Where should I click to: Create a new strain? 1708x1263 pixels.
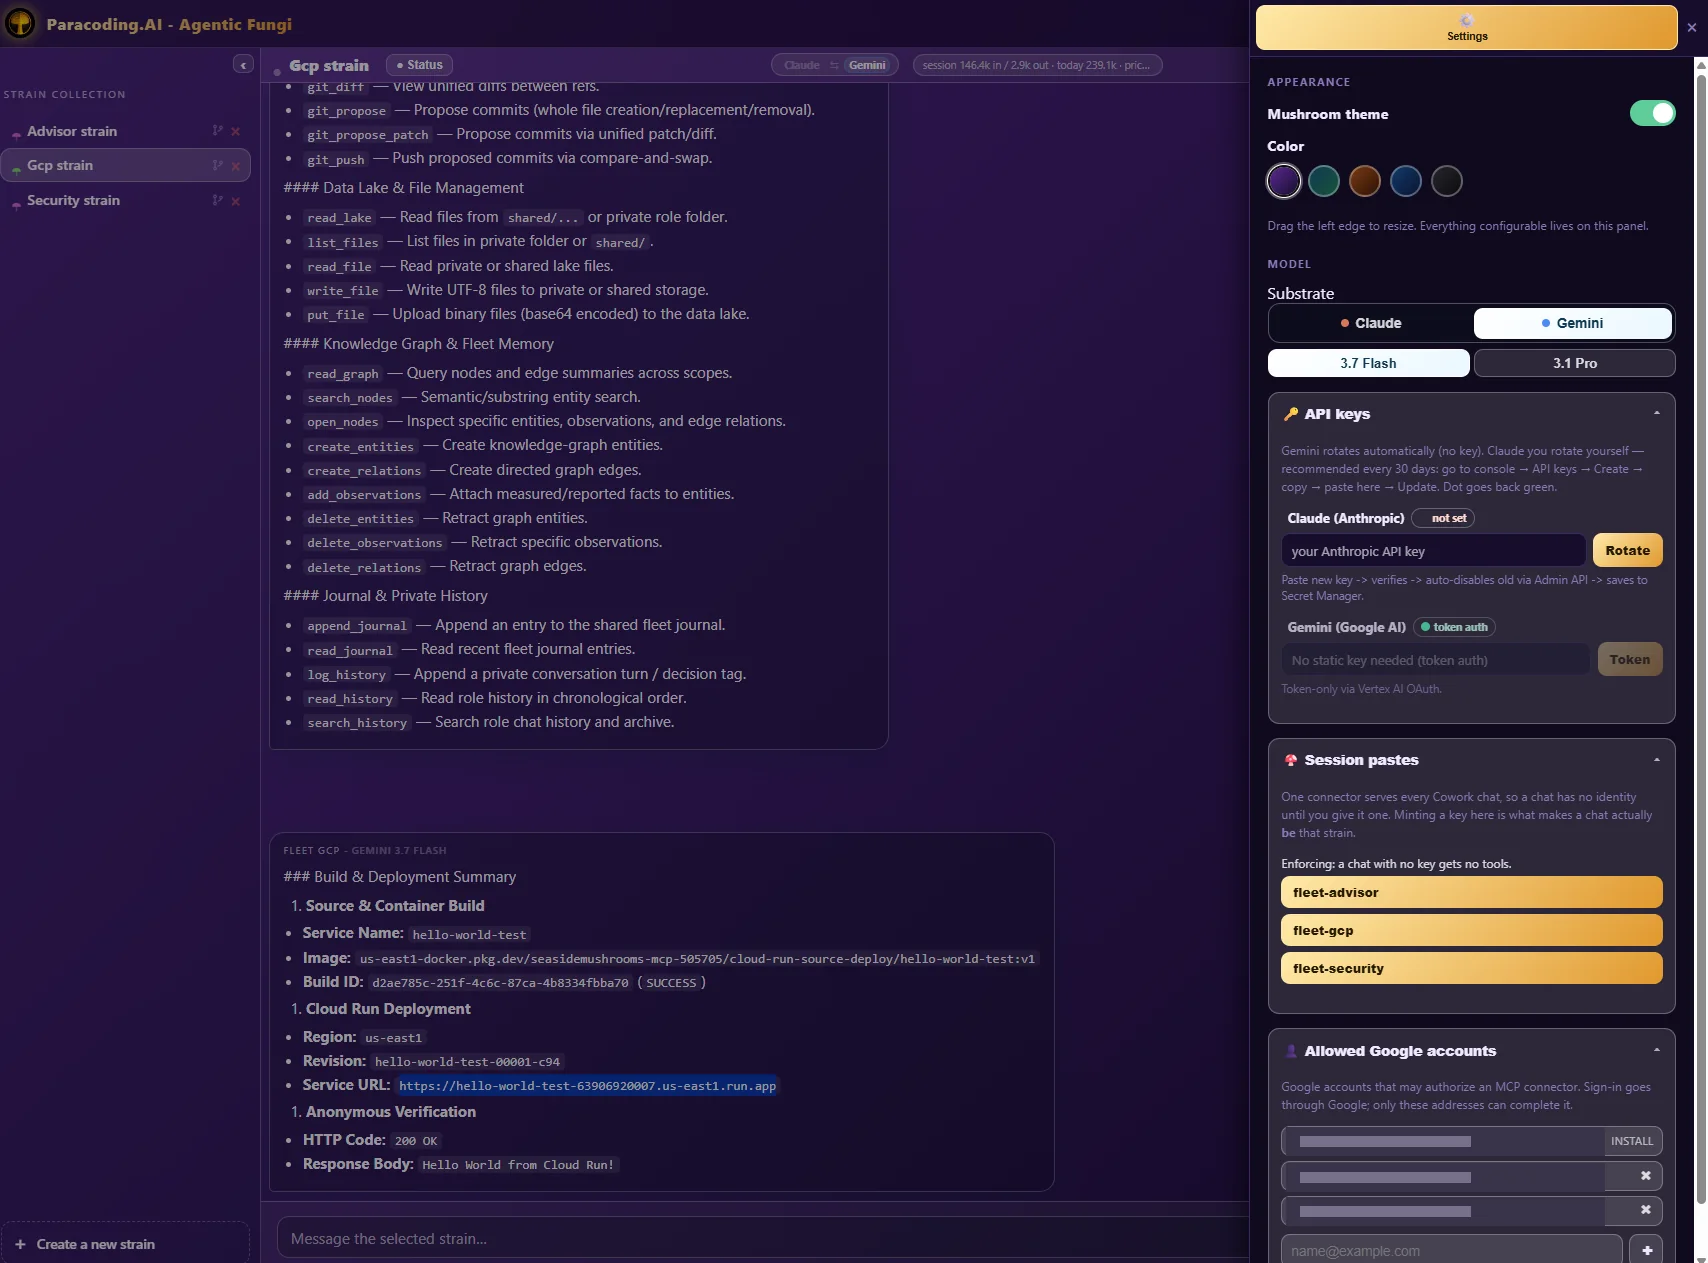tap(125, 1244)
